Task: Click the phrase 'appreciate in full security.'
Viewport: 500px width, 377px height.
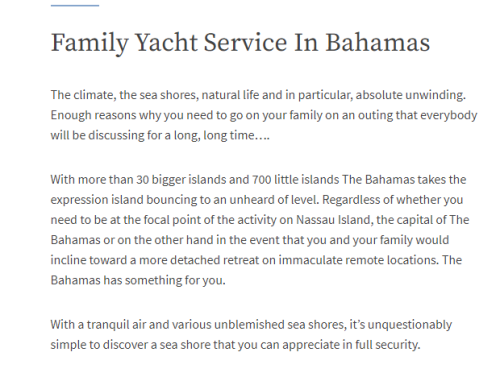Action: (x=351, y=345)
